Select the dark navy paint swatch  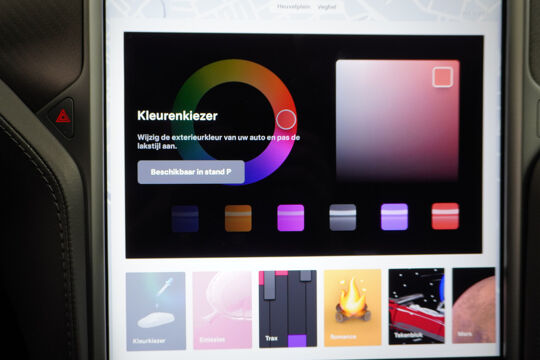tap(185, 218)
